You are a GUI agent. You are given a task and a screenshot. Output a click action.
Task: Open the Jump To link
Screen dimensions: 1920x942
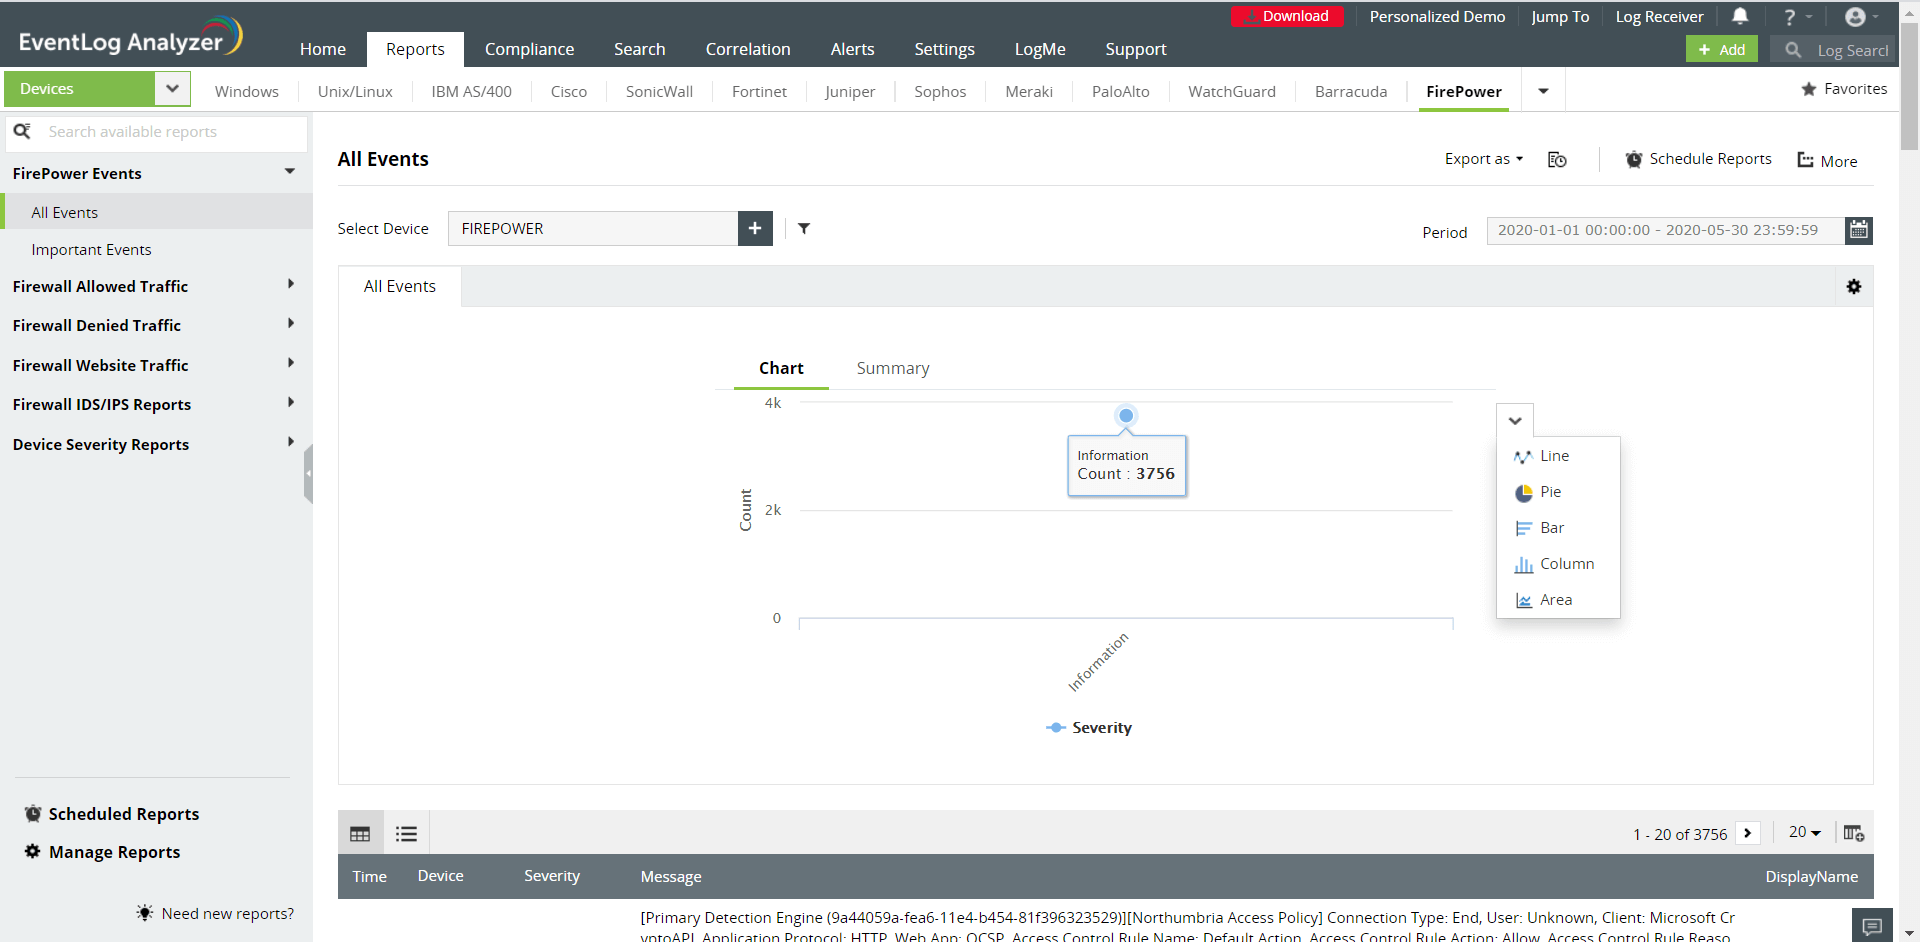pyautogui.click(x=1560, y=16)
